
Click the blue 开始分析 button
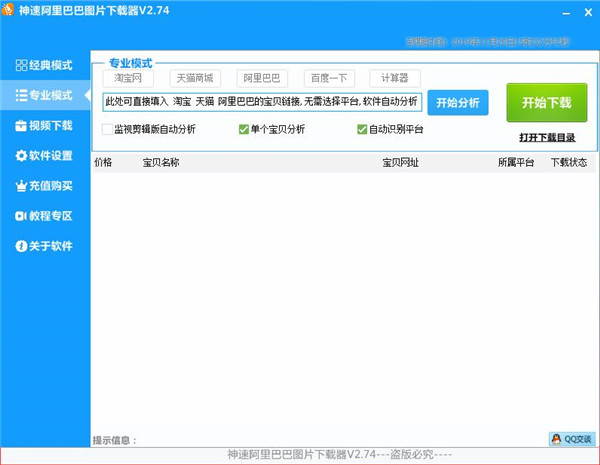coord(458,103)
